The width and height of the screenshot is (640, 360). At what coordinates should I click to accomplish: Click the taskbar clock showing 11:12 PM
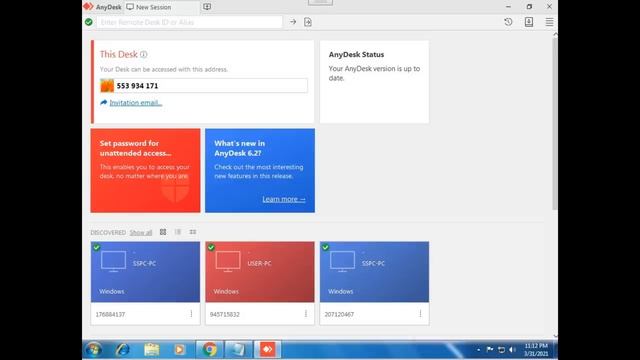pyautogui.click(x=536, y=350)
